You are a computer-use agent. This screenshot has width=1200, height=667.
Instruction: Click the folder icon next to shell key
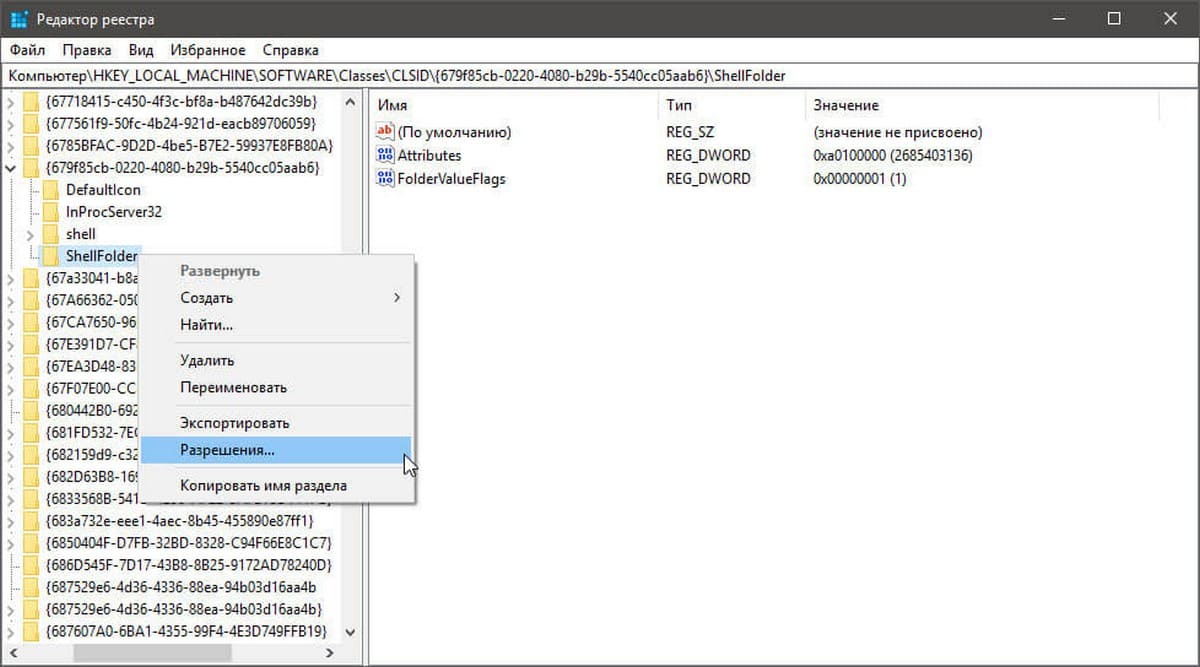[50, 234]
